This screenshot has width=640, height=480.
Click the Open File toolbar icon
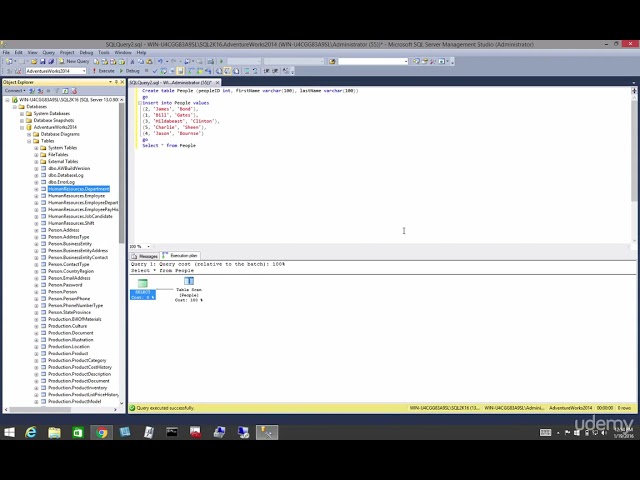point(34,61)
